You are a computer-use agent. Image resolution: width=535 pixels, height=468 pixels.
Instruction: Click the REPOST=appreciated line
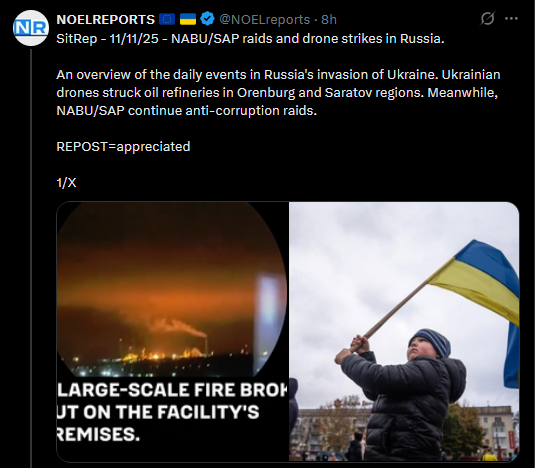pos(123,147)
